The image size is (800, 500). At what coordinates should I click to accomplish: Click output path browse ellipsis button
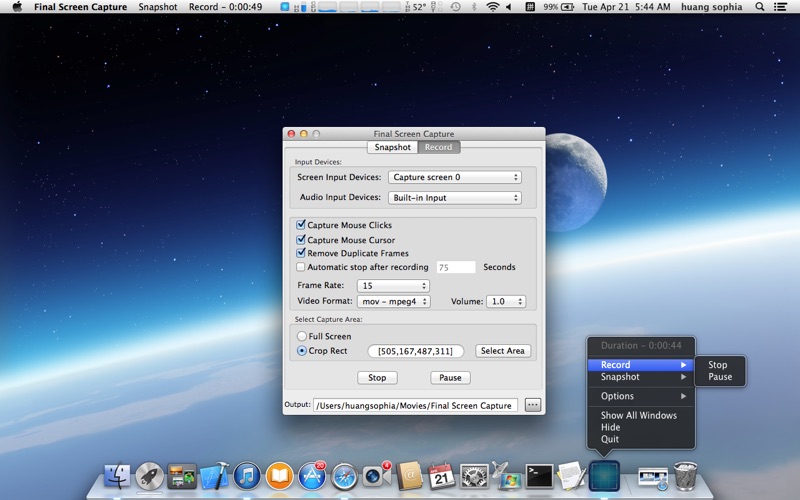(x=532, y=405)
